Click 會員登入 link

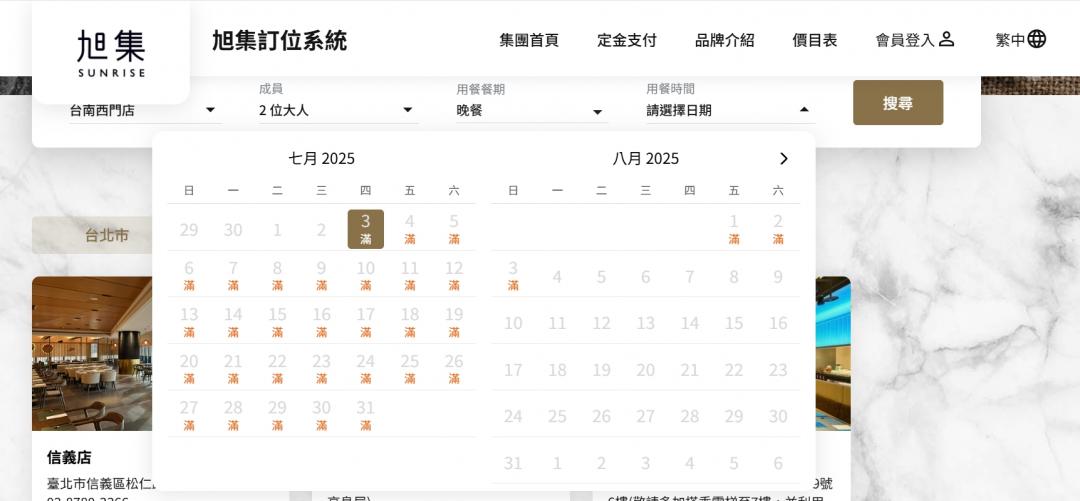[x=905, y=41]
